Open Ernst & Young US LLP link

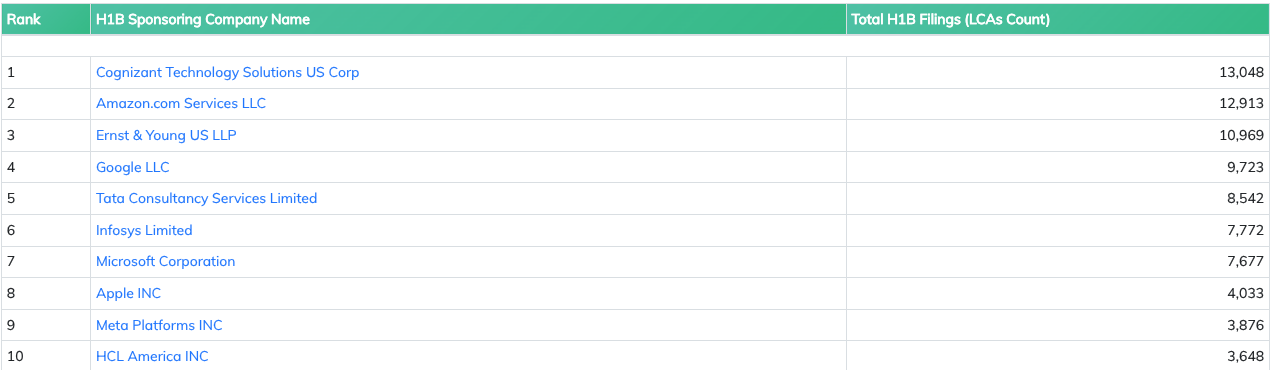[166, 135]
